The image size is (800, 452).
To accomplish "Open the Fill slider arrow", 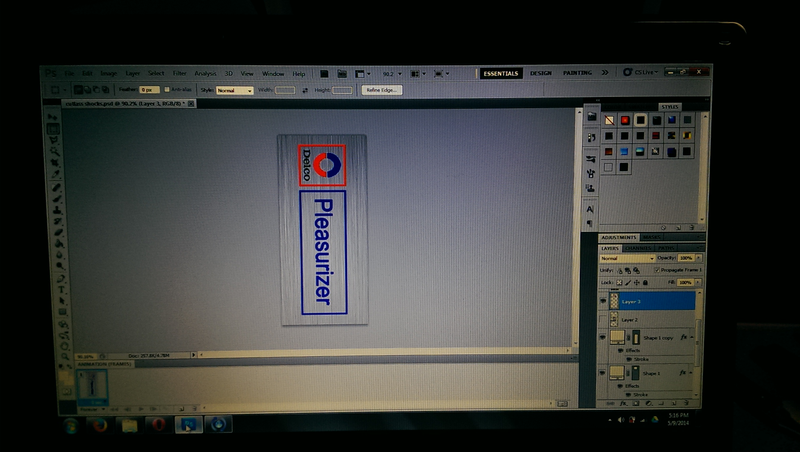I will (x=698, y=282).
